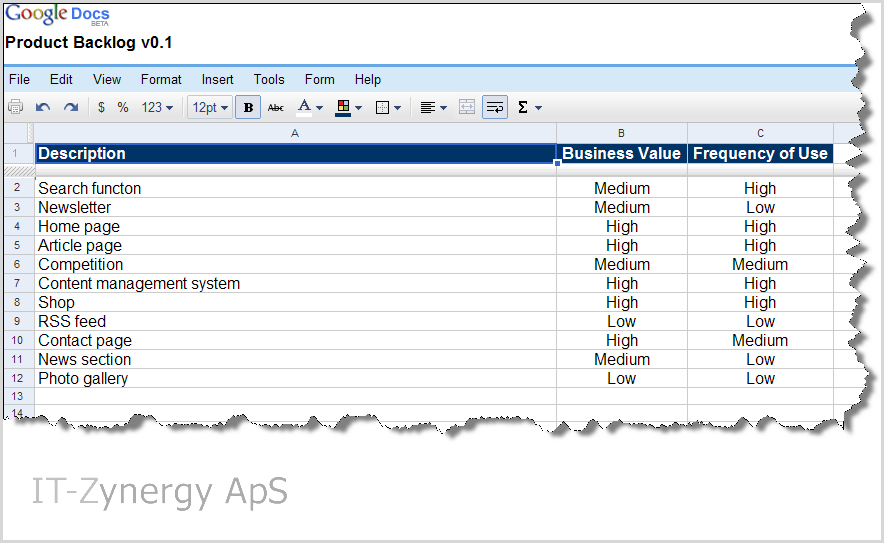This screenshot has width=884, height=543.
Task: Open the Tools menu
Action: coord(269,80)
